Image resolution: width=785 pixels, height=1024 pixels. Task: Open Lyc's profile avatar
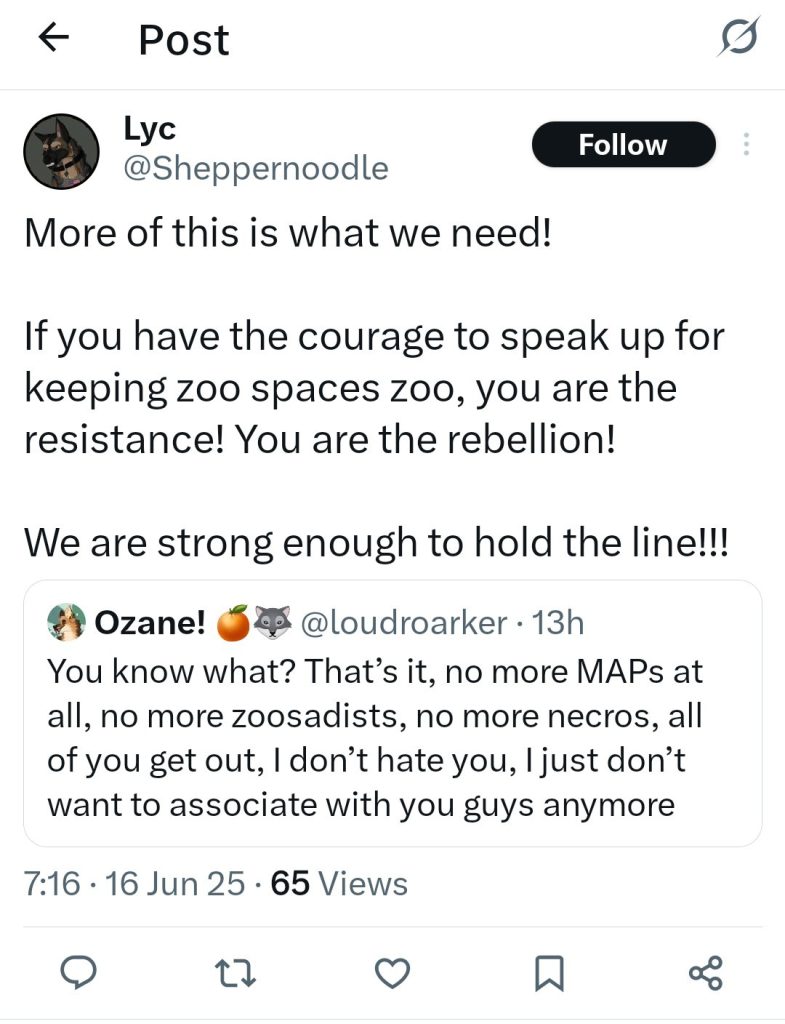coord(61,152)
